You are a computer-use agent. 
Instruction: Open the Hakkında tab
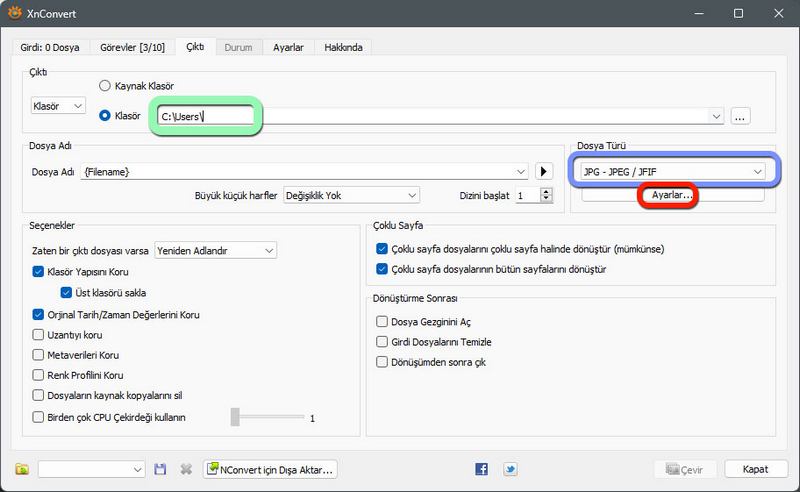click(x=343, y=47)
